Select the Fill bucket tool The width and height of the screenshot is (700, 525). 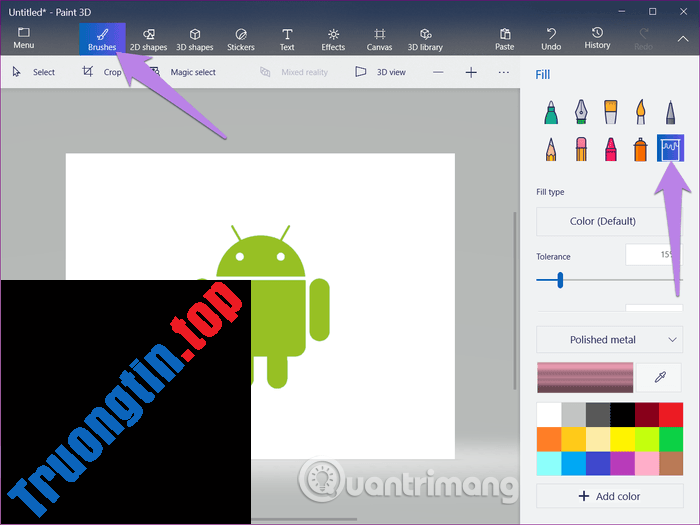click(670, 148)
